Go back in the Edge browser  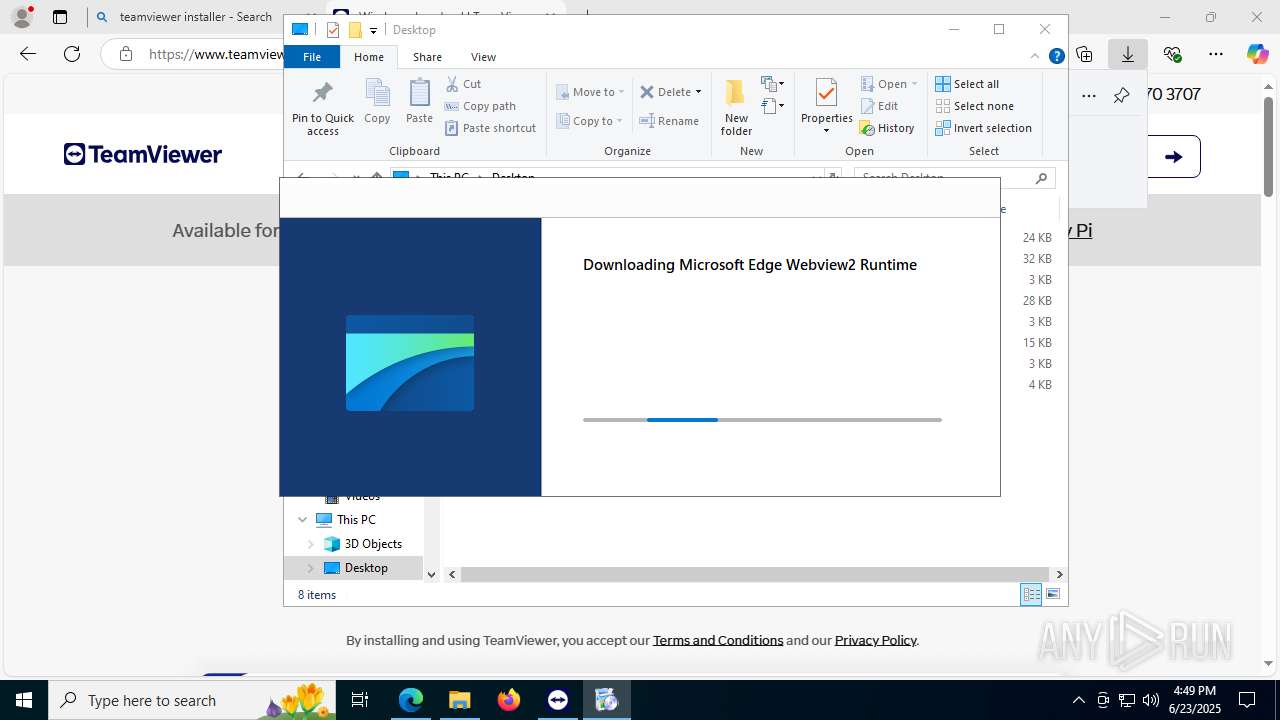tap(28, 54)
